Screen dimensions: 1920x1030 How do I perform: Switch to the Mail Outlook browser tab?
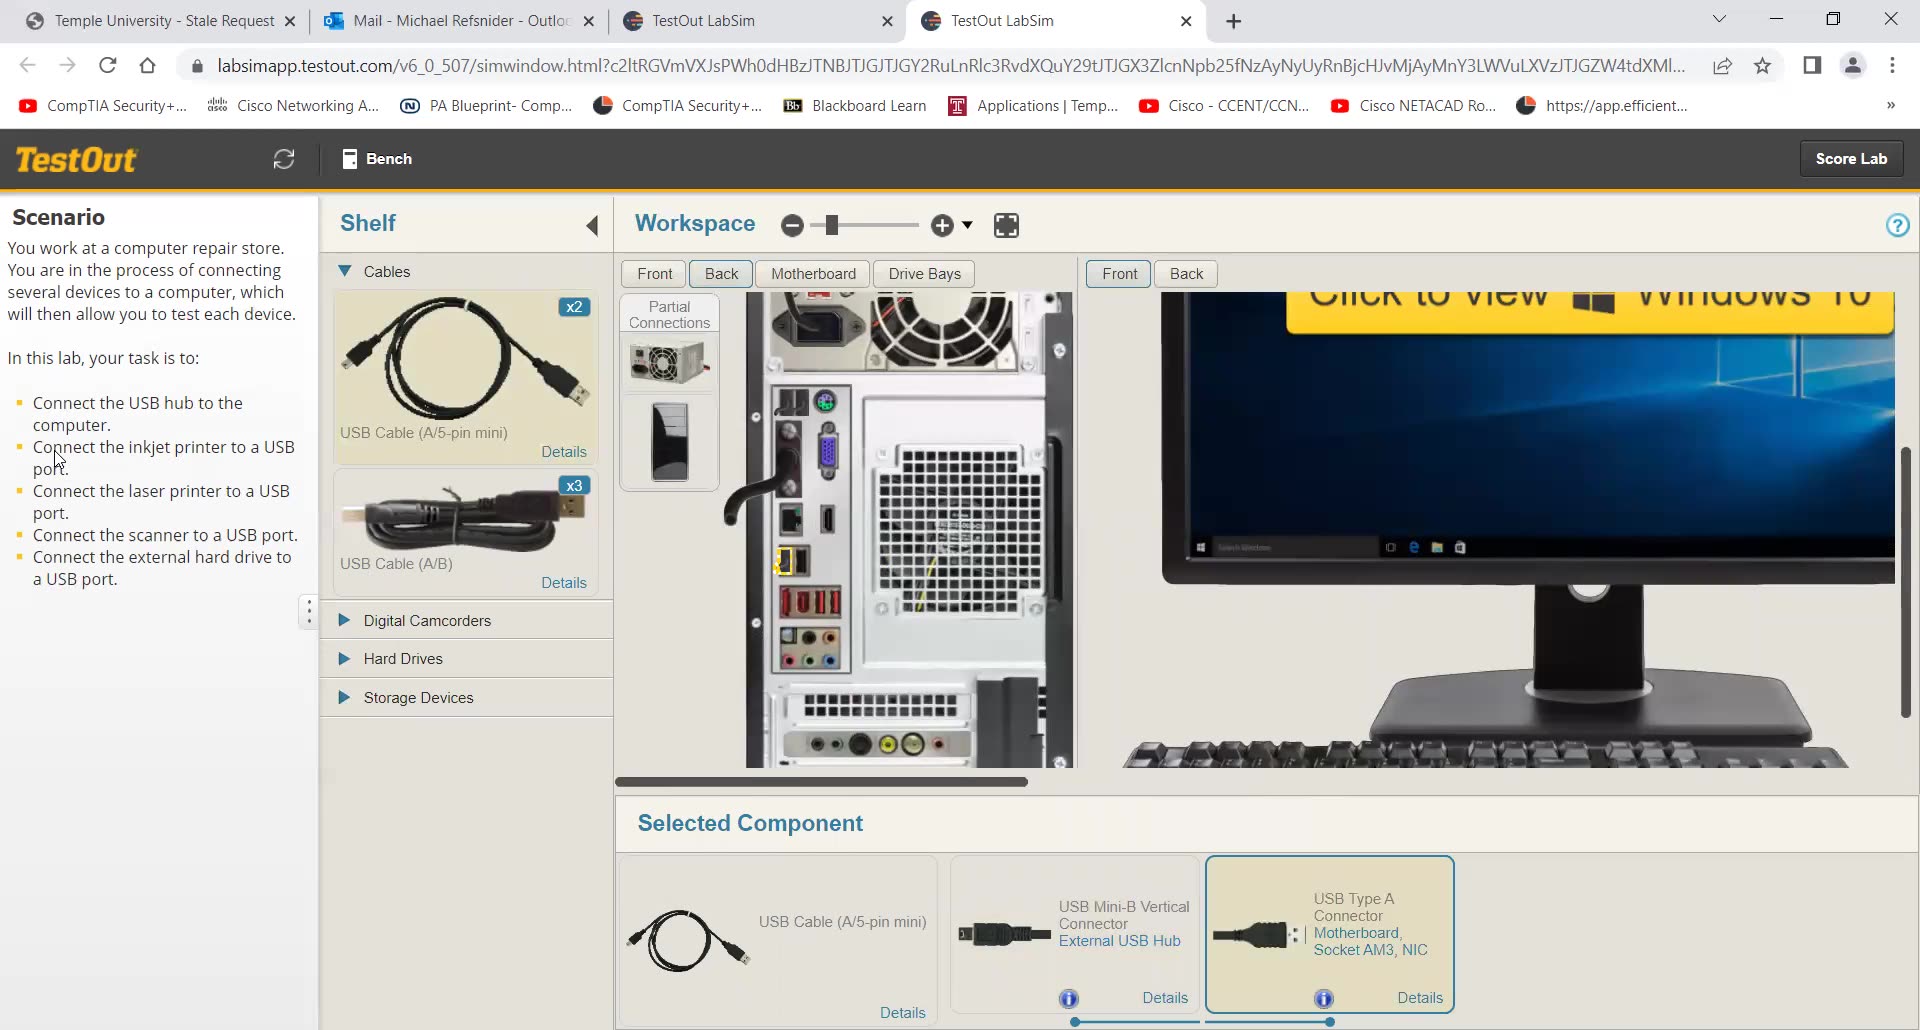click(460, 21)
